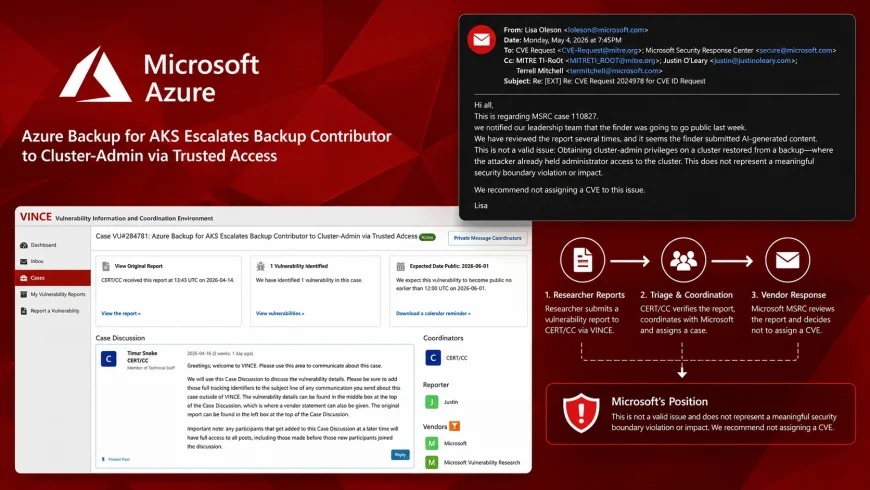The height and width of the screenshot is (490, 870).
Task: Click the Case VU#284781 title text
Action: coord(256,236)
